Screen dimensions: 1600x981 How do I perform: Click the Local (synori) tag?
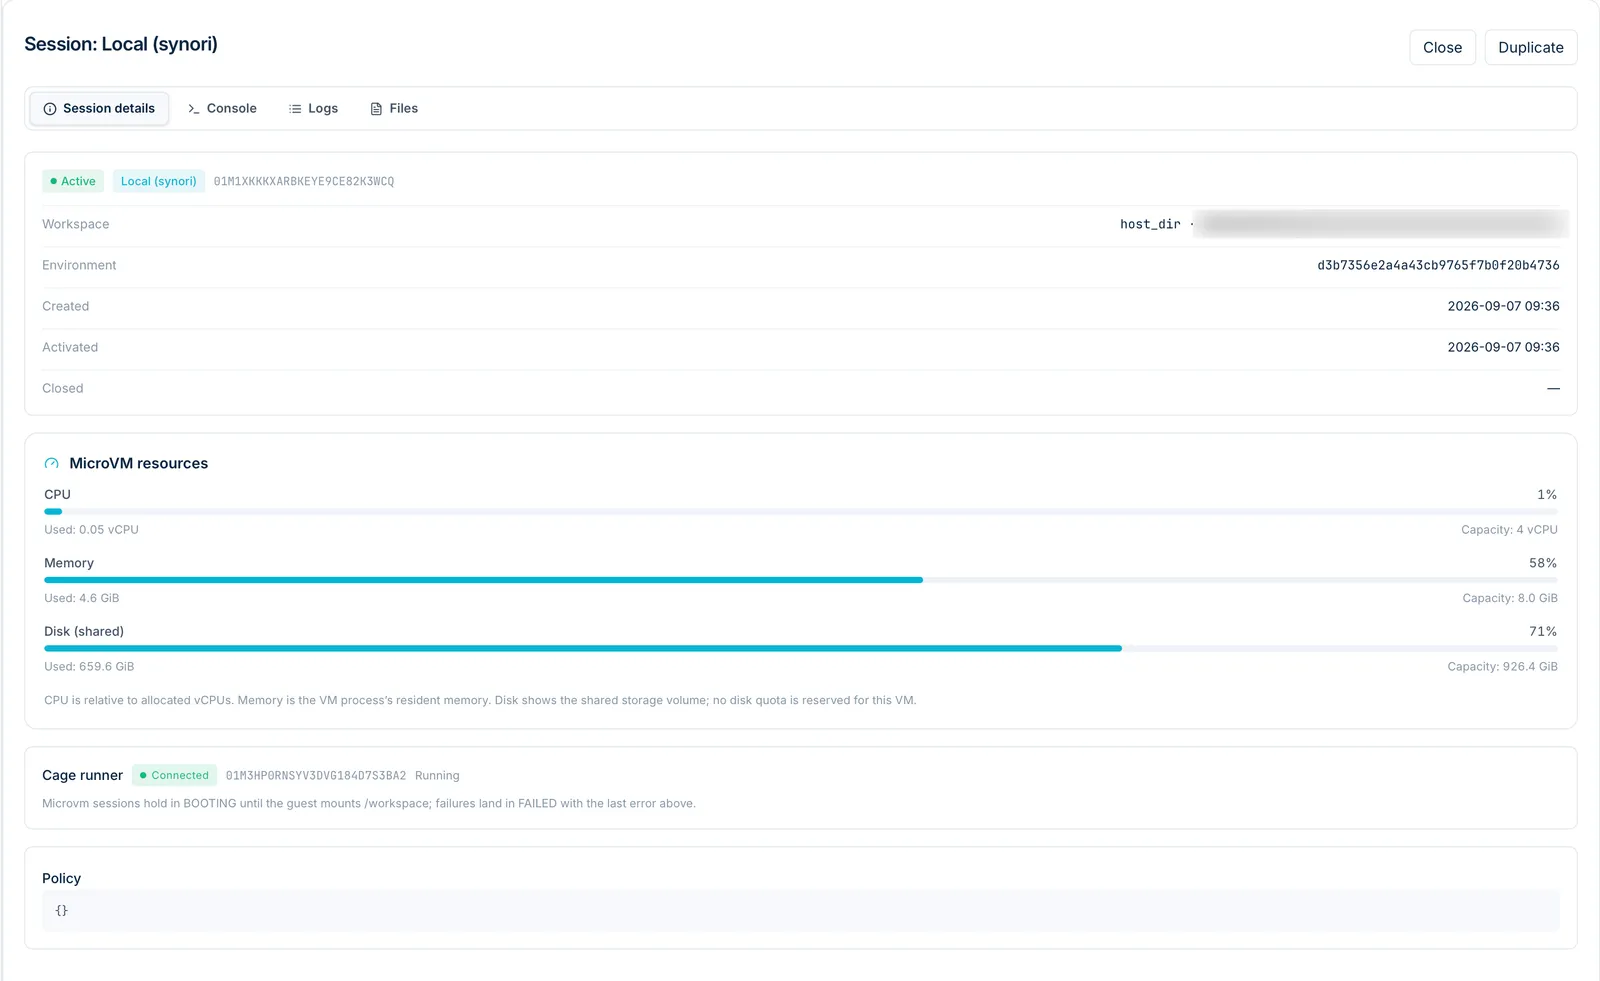pos(159,181)
